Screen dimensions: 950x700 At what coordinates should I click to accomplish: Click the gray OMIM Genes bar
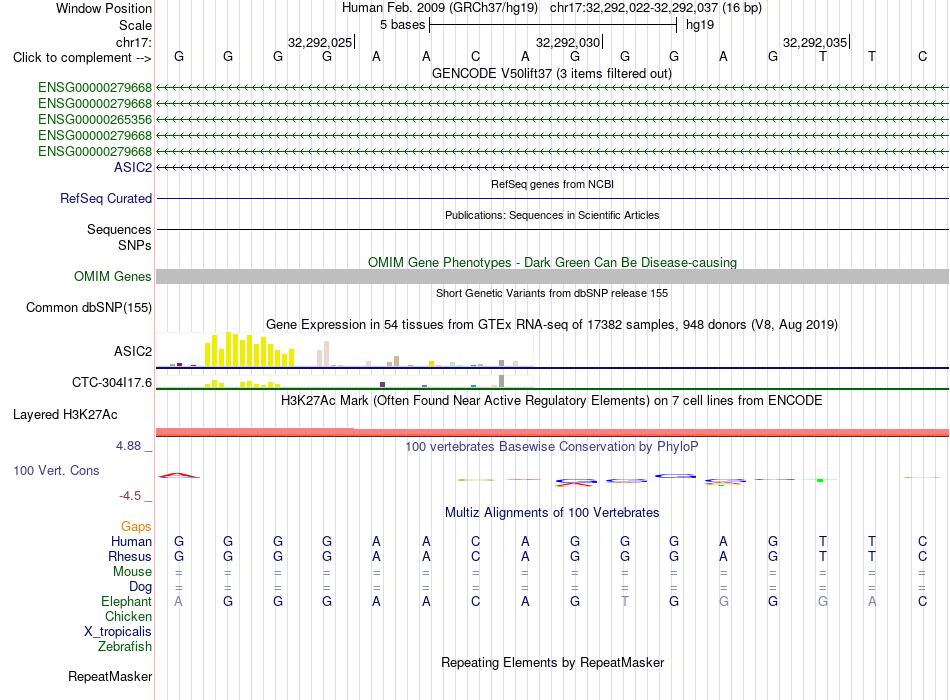pyautogui.click(x=552, y=276)
